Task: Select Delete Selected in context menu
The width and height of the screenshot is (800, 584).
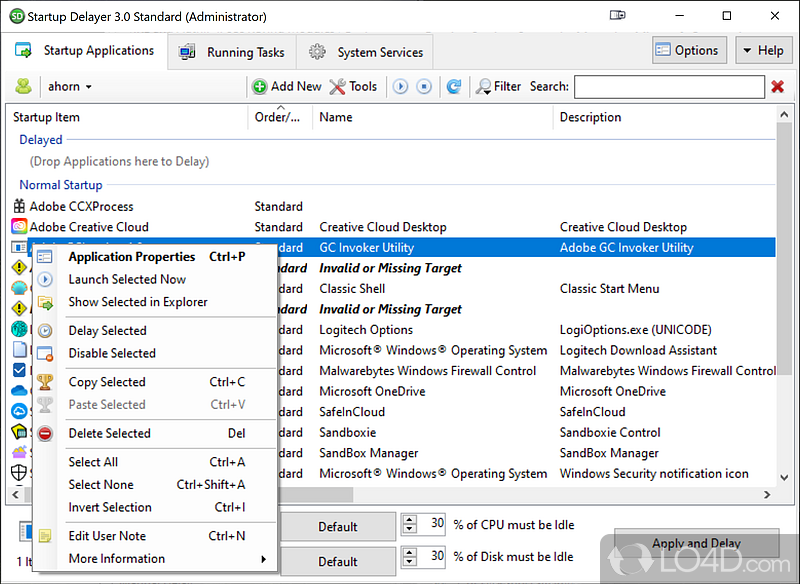Action: [x=109, y=434]
